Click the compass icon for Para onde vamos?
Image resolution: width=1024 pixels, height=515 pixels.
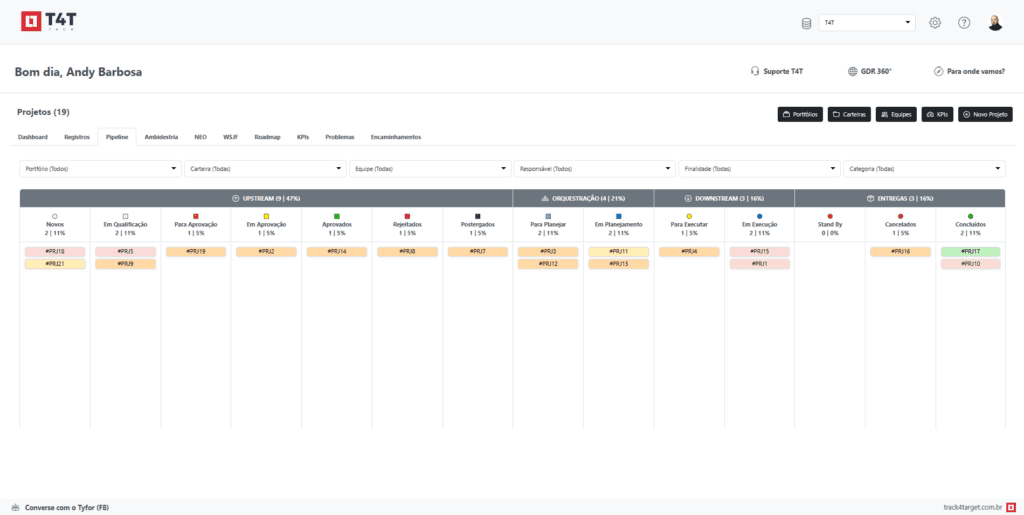pos(939,72)
